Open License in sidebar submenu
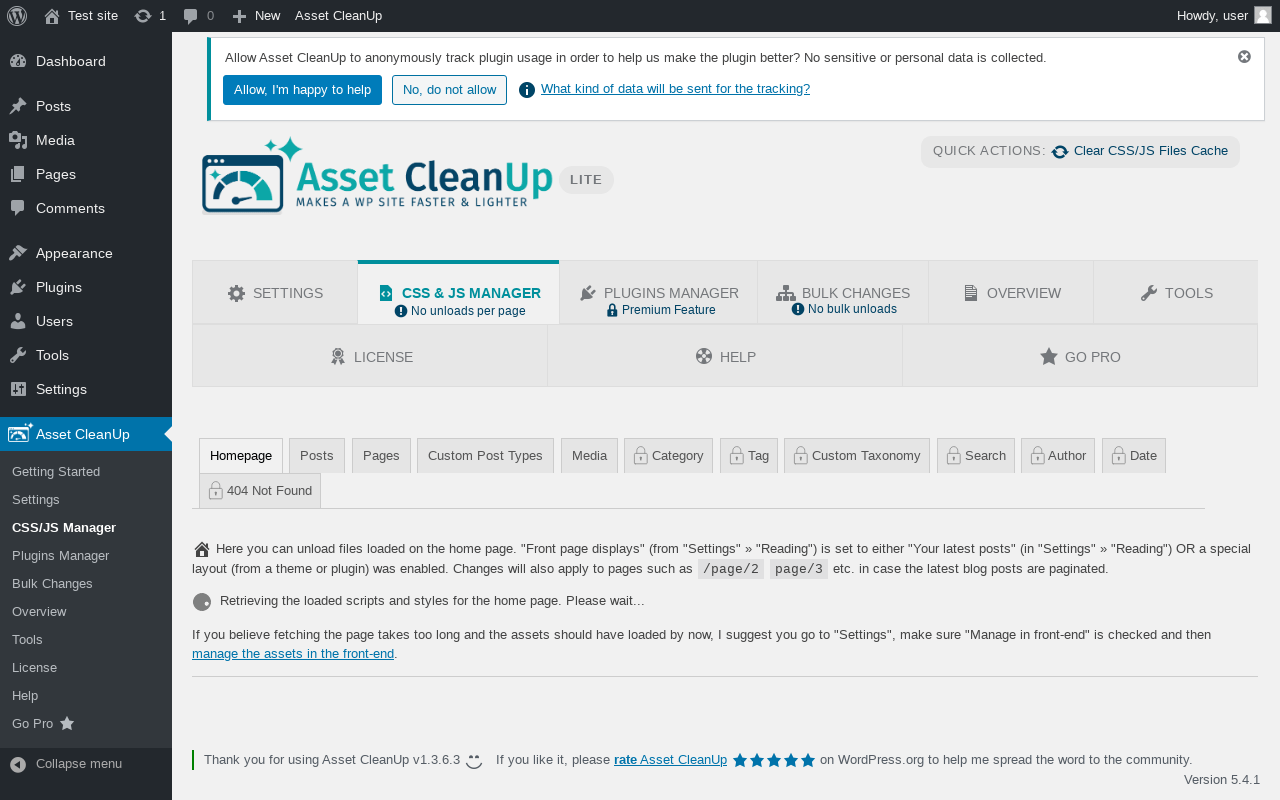Screen dimensions: 1280x800 tap(34, 667)
